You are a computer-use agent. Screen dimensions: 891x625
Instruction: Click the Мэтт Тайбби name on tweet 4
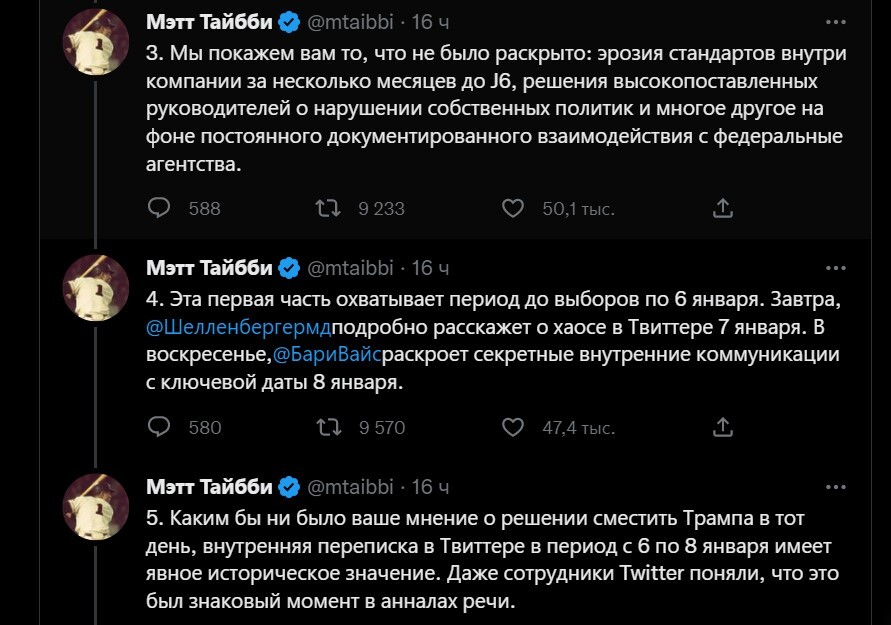[x=209, y=267]
